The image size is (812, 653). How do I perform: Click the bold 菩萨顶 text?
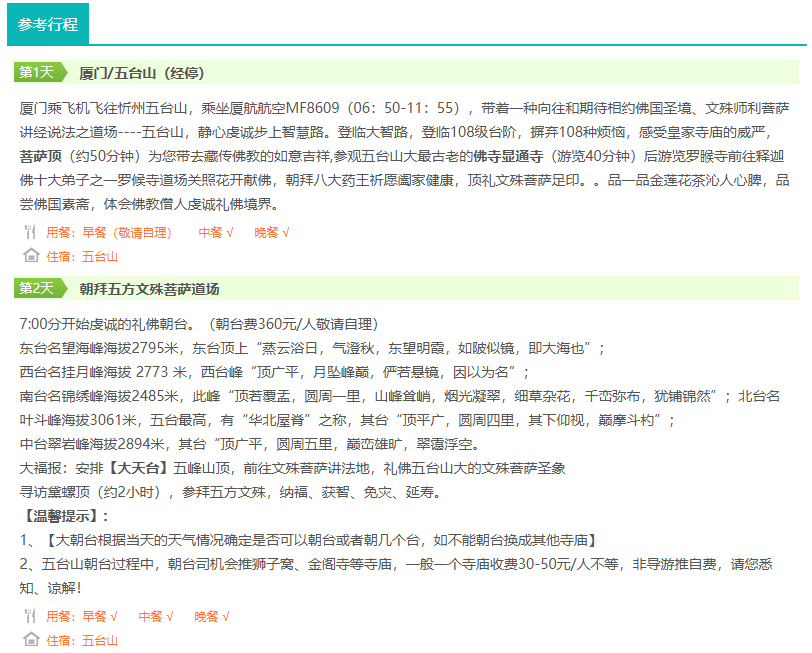(40, 156)
